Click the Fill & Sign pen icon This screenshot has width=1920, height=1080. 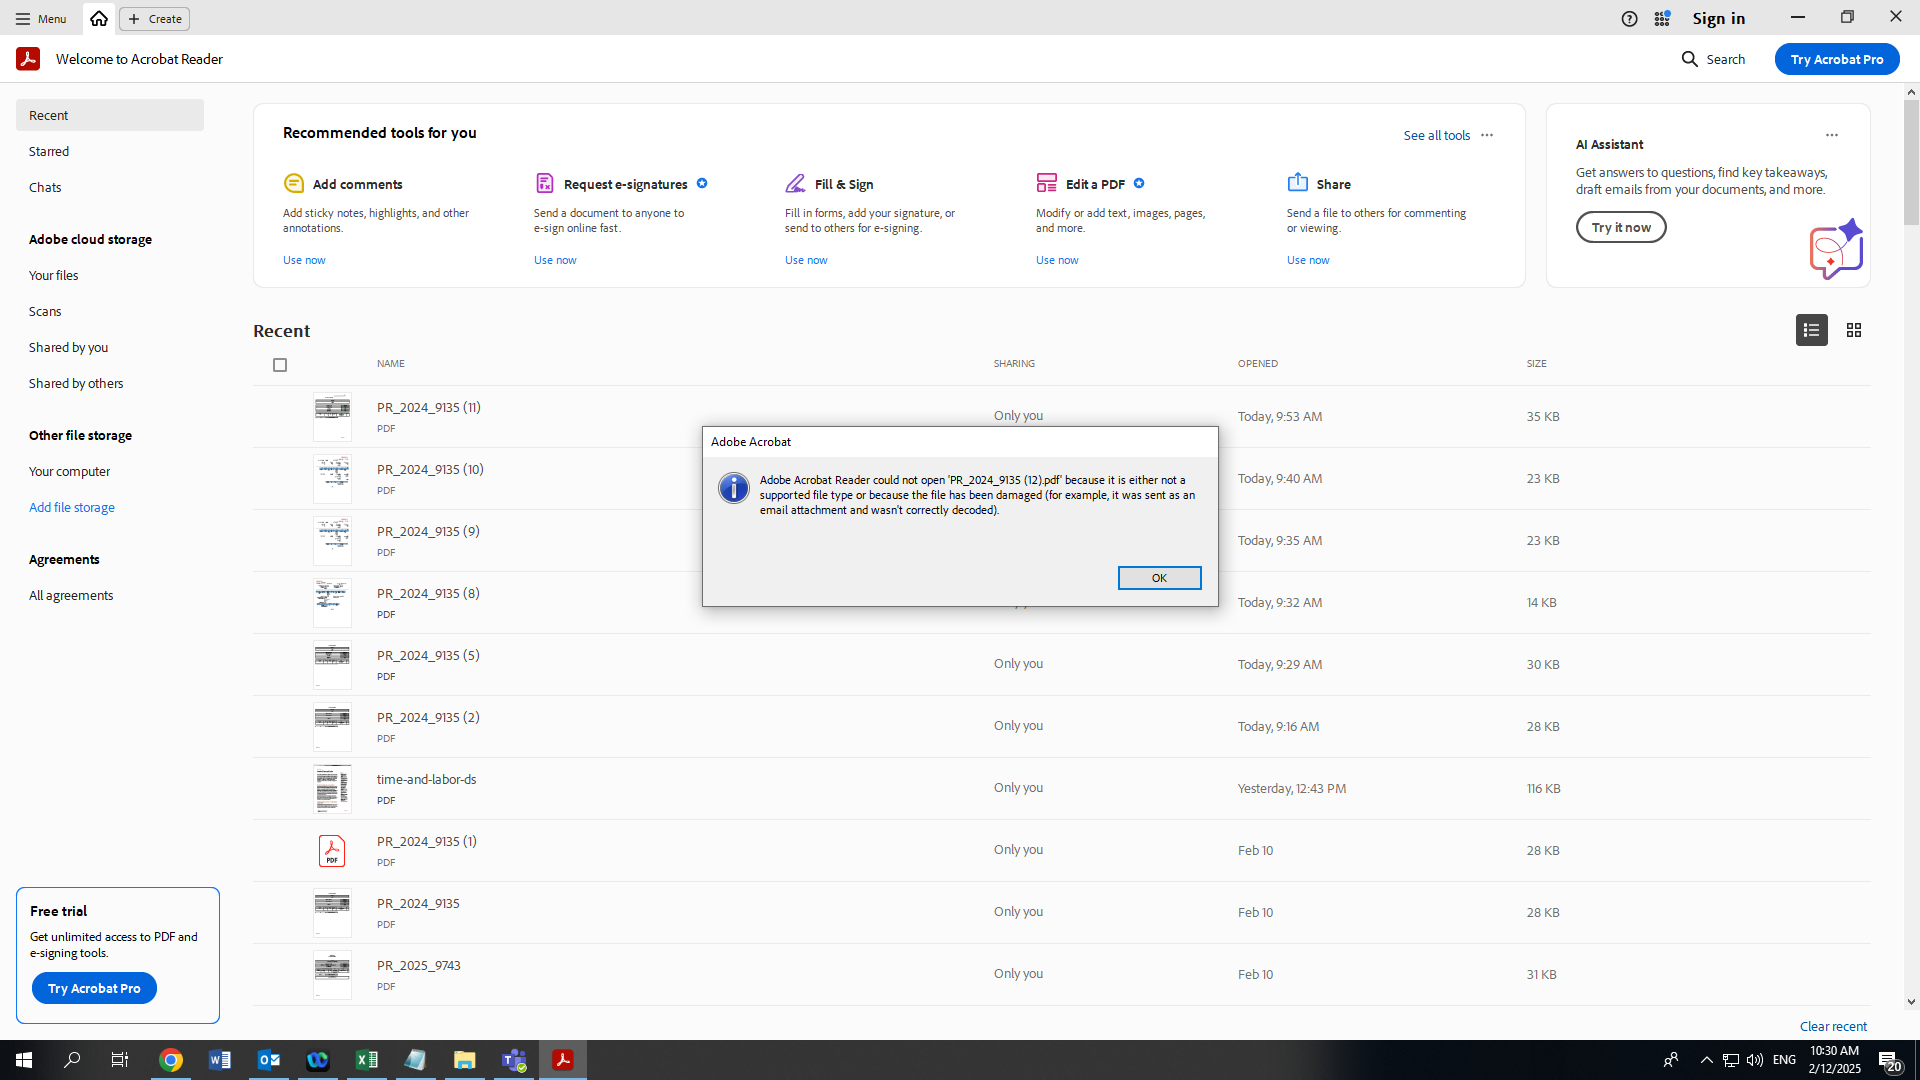[x=796, y=183]
